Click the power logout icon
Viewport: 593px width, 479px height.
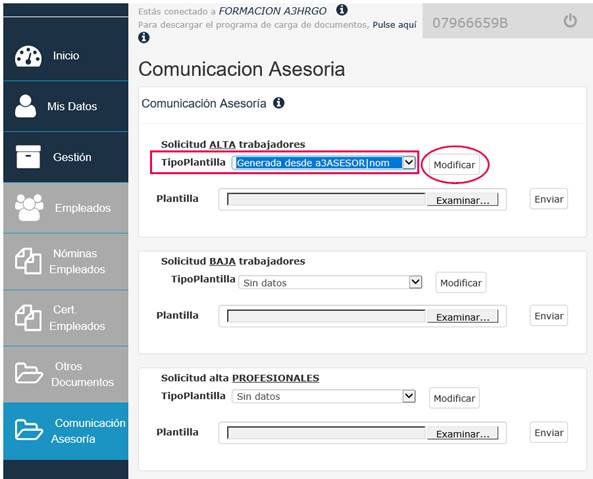click(x=570, y=21)
